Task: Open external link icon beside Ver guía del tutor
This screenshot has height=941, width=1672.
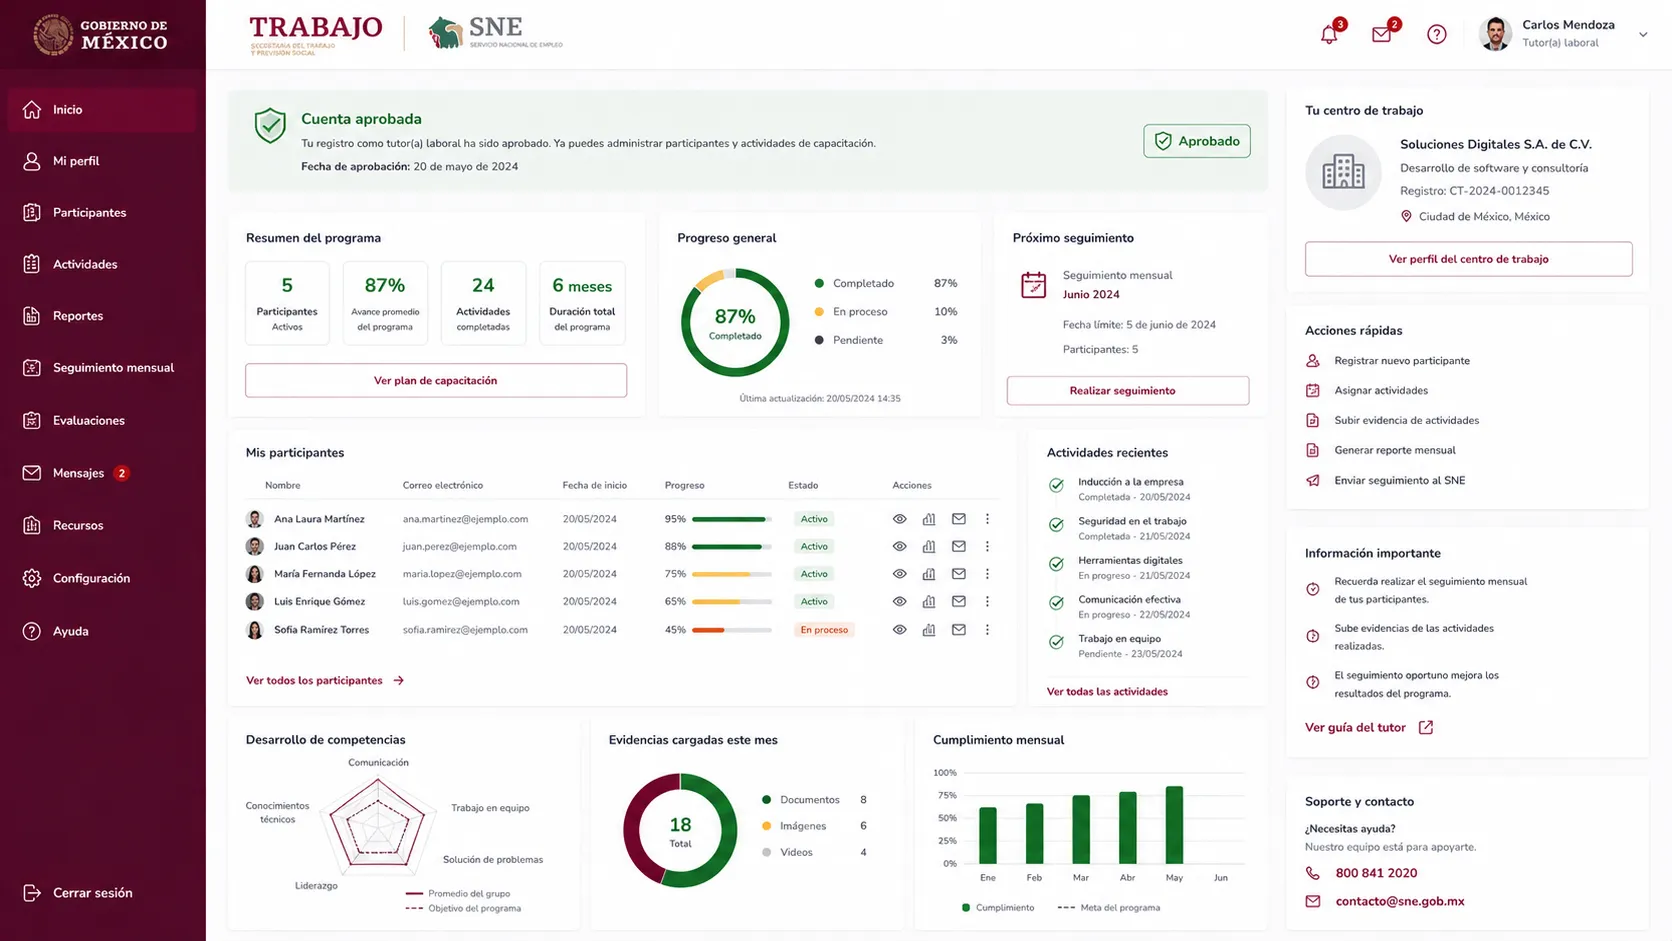Action: click(1426, 728)
